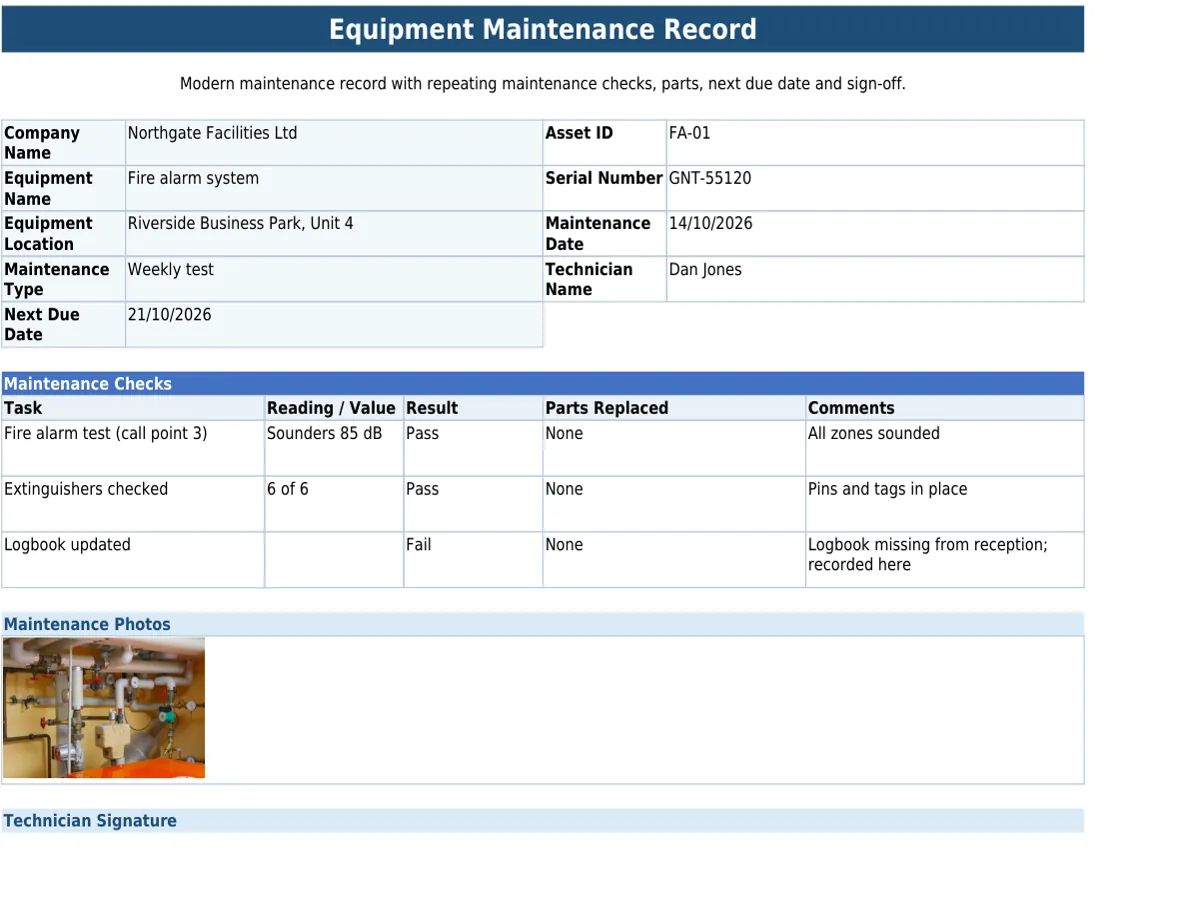The height and width of the screenshot is (900, 1200).
Task: Click the 'Logbook updated' task cell
Action: click(133, 560)
